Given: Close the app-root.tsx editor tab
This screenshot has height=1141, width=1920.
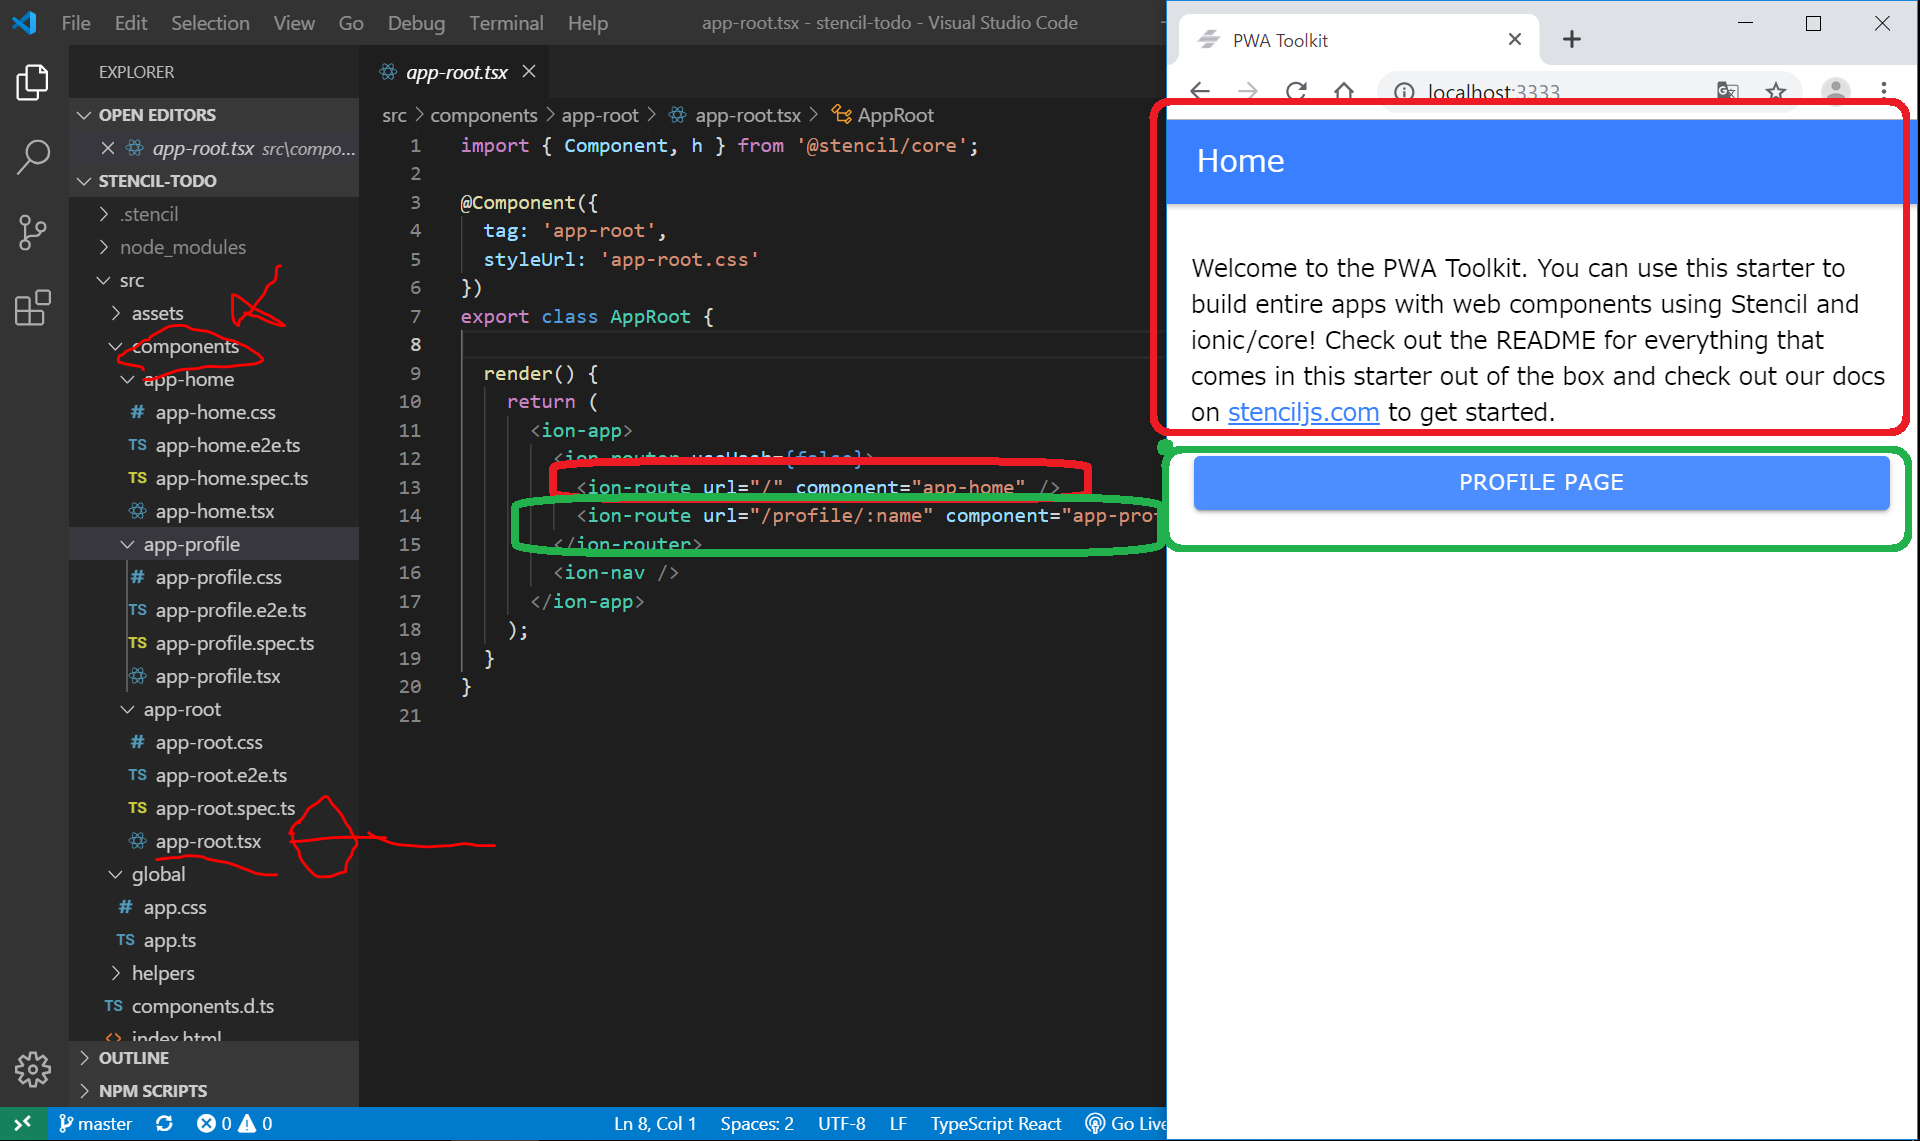Looking at the screenshot, I should (x=529, y=72).
